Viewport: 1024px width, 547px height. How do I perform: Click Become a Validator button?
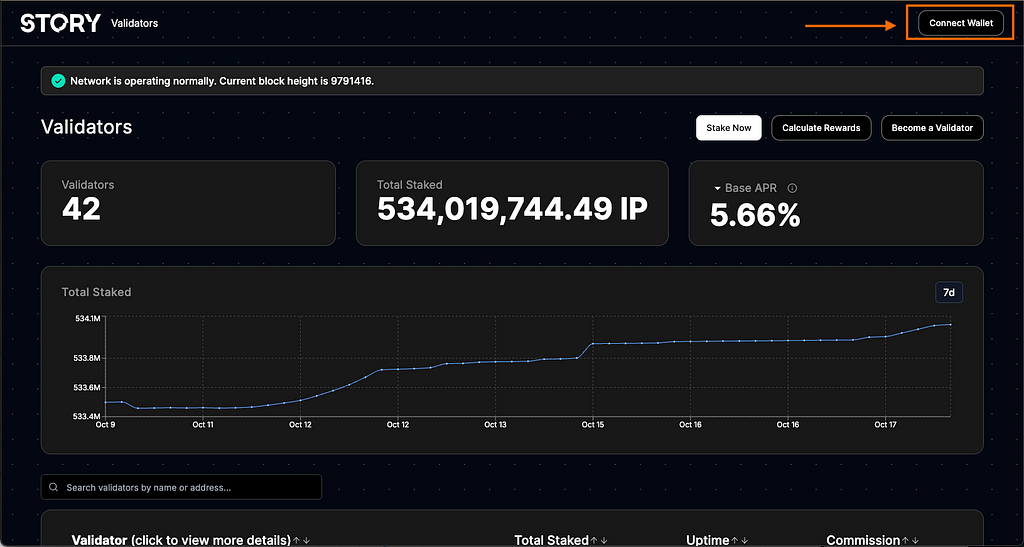coord(932,128)
